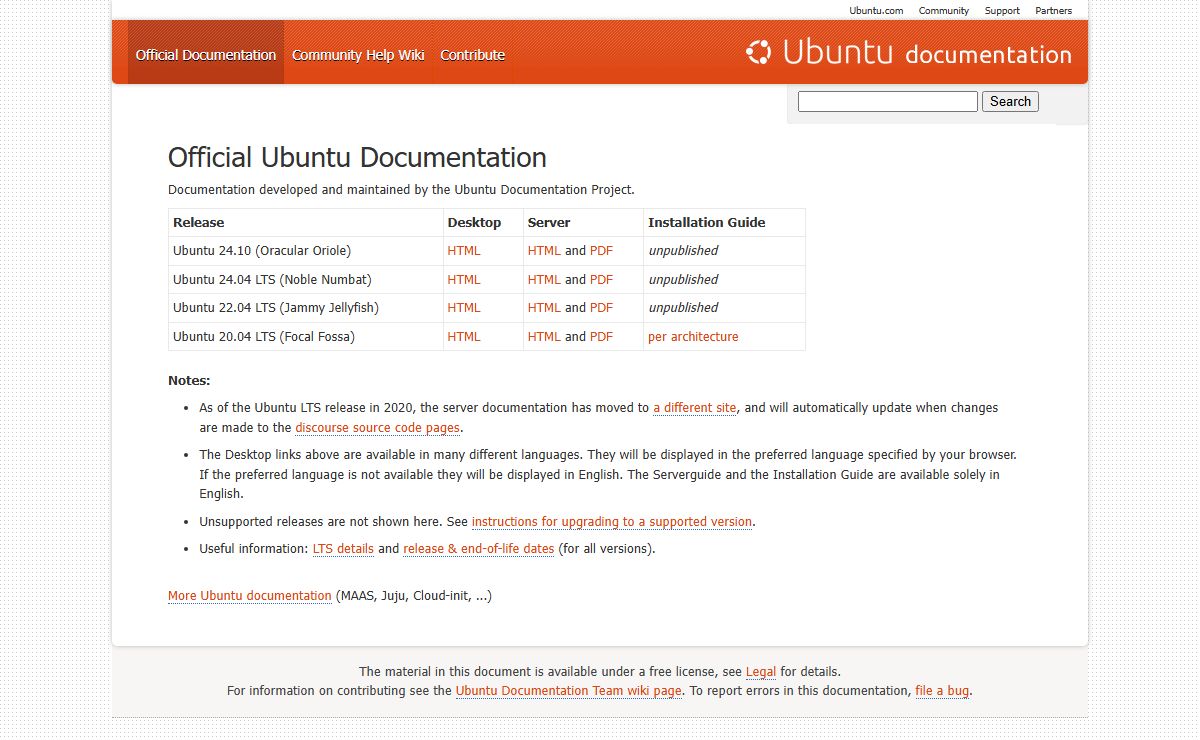Image resolution: width=1200 pixels, height=740 pixels.
Task: Open Server HTML for Ubuntu 20.04 LTS
Action: click(544, 337)
